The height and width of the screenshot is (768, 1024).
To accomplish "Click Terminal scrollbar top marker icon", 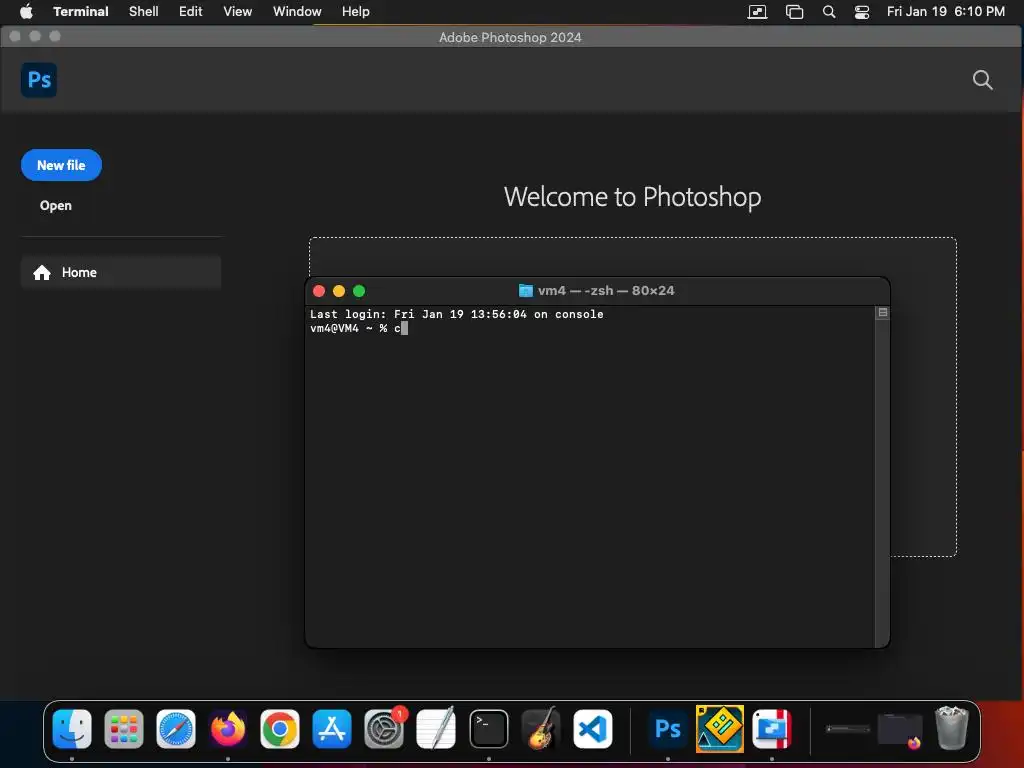I will 882,313.
